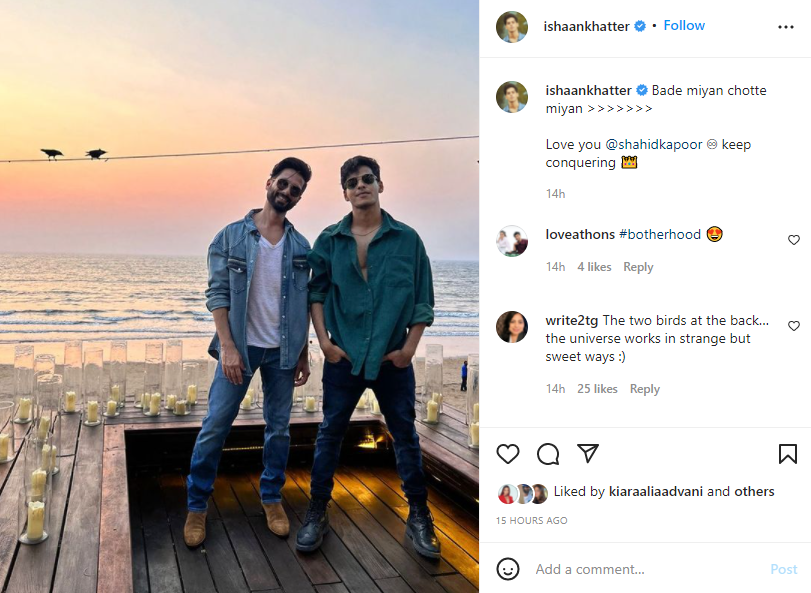View 25 likes on write2tg comment
This screenshot has height=593, width=811.
[597, 389]
